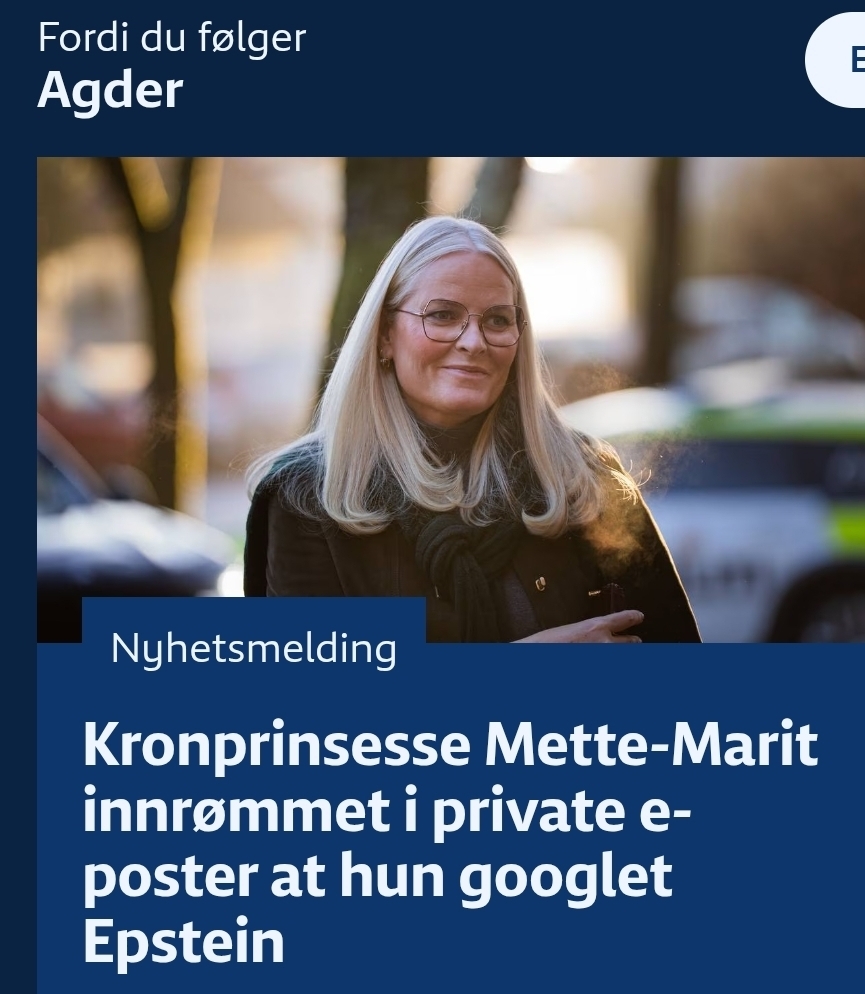Click the blue article card beside "Epstein"

pyautogui.click(x=570, y=942)
